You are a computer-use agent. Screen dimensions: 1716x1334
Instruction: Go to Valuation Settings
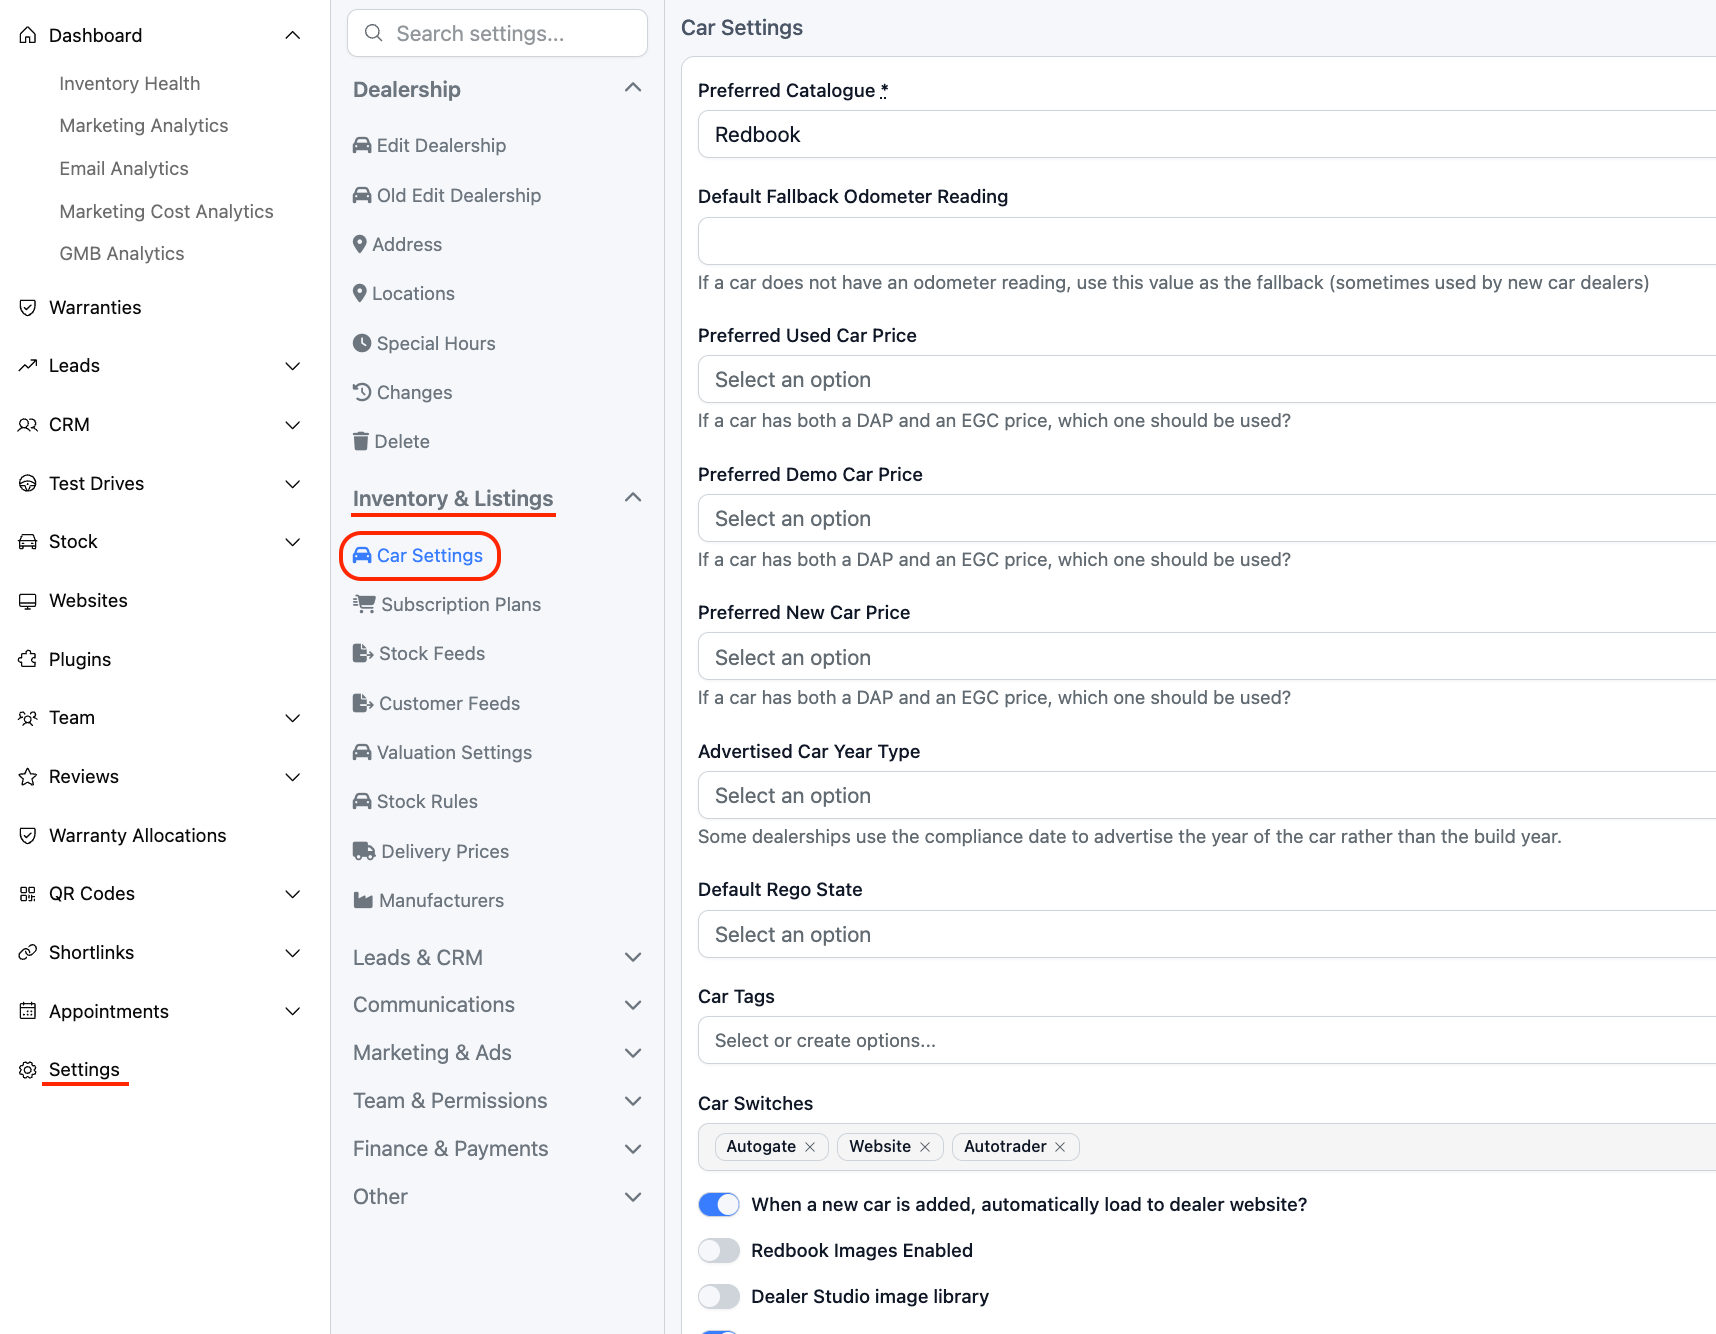[x=453, y=752]
